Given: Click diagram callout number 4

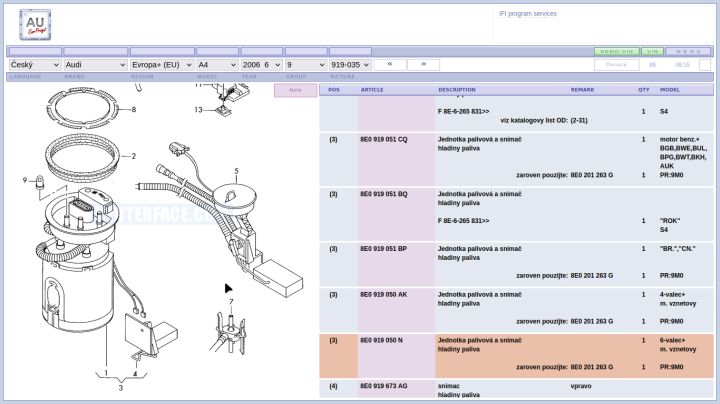Looking at the screenshot, I should [135, 374].
